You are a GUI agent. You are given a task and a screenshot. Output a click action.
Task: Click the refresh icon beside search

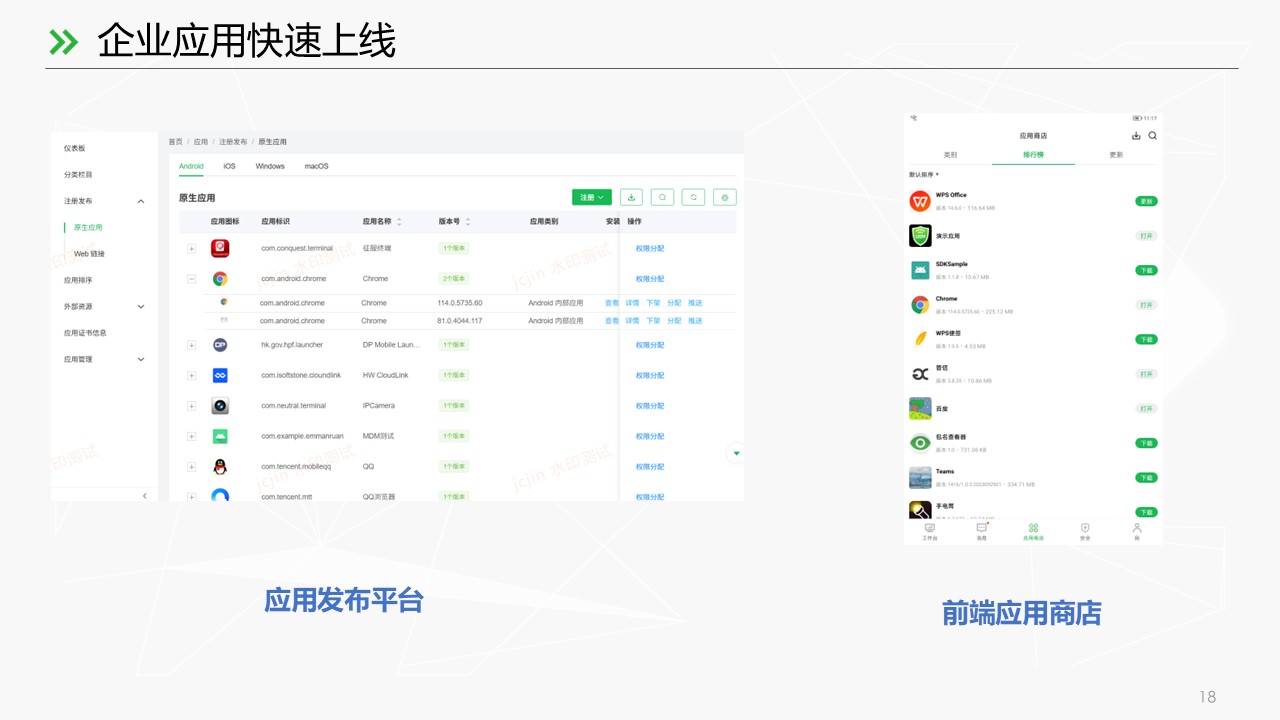[693, 198]
